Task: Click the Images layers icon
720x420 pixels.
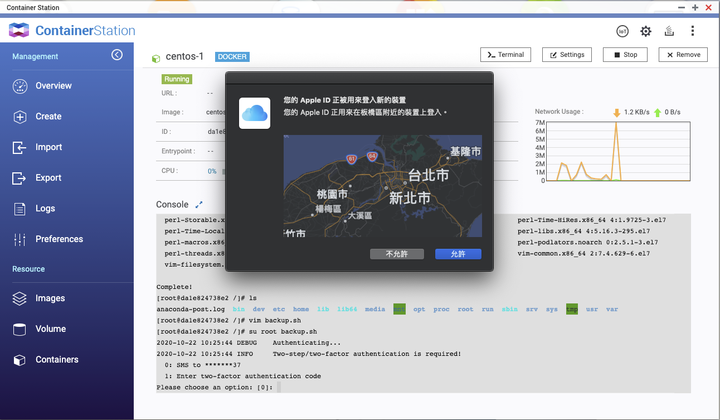Action: (19, 298)
